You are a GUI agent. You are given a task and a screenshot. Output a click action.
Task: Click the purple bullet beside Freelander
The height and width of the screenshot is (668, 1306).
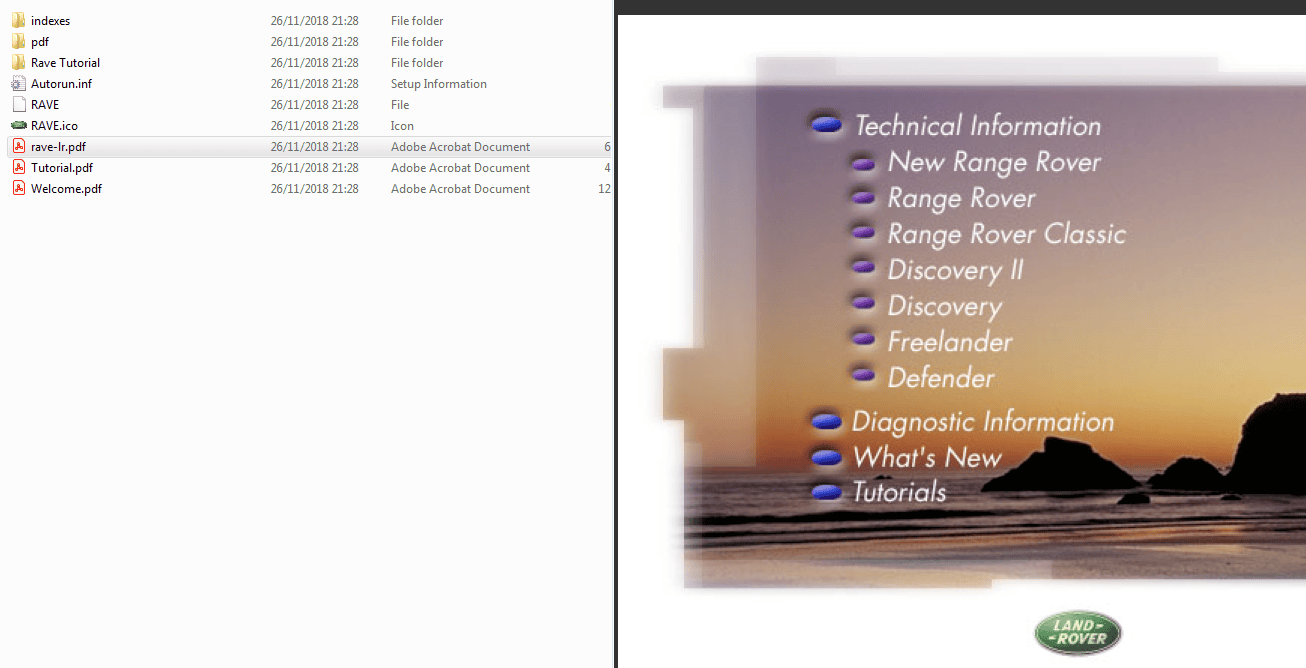862,339
